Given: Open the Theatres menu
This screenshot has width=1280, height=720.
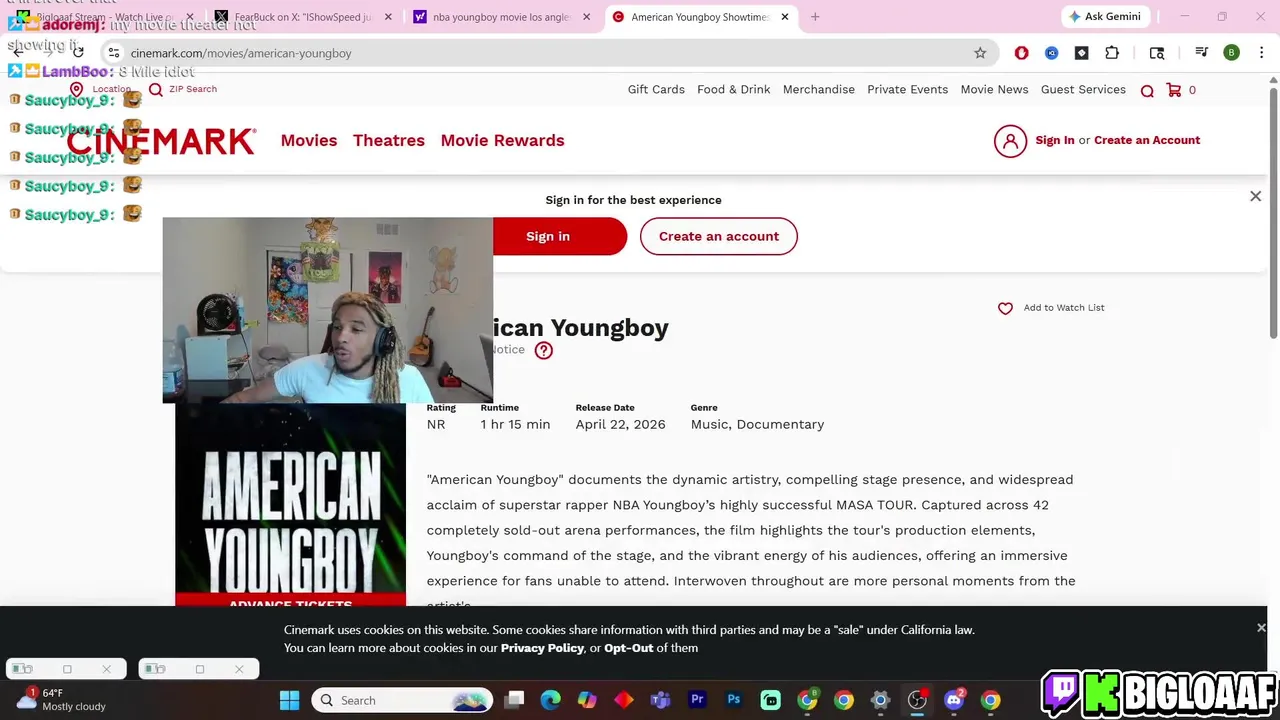Looking at the screenshot, I should point(389,140).
